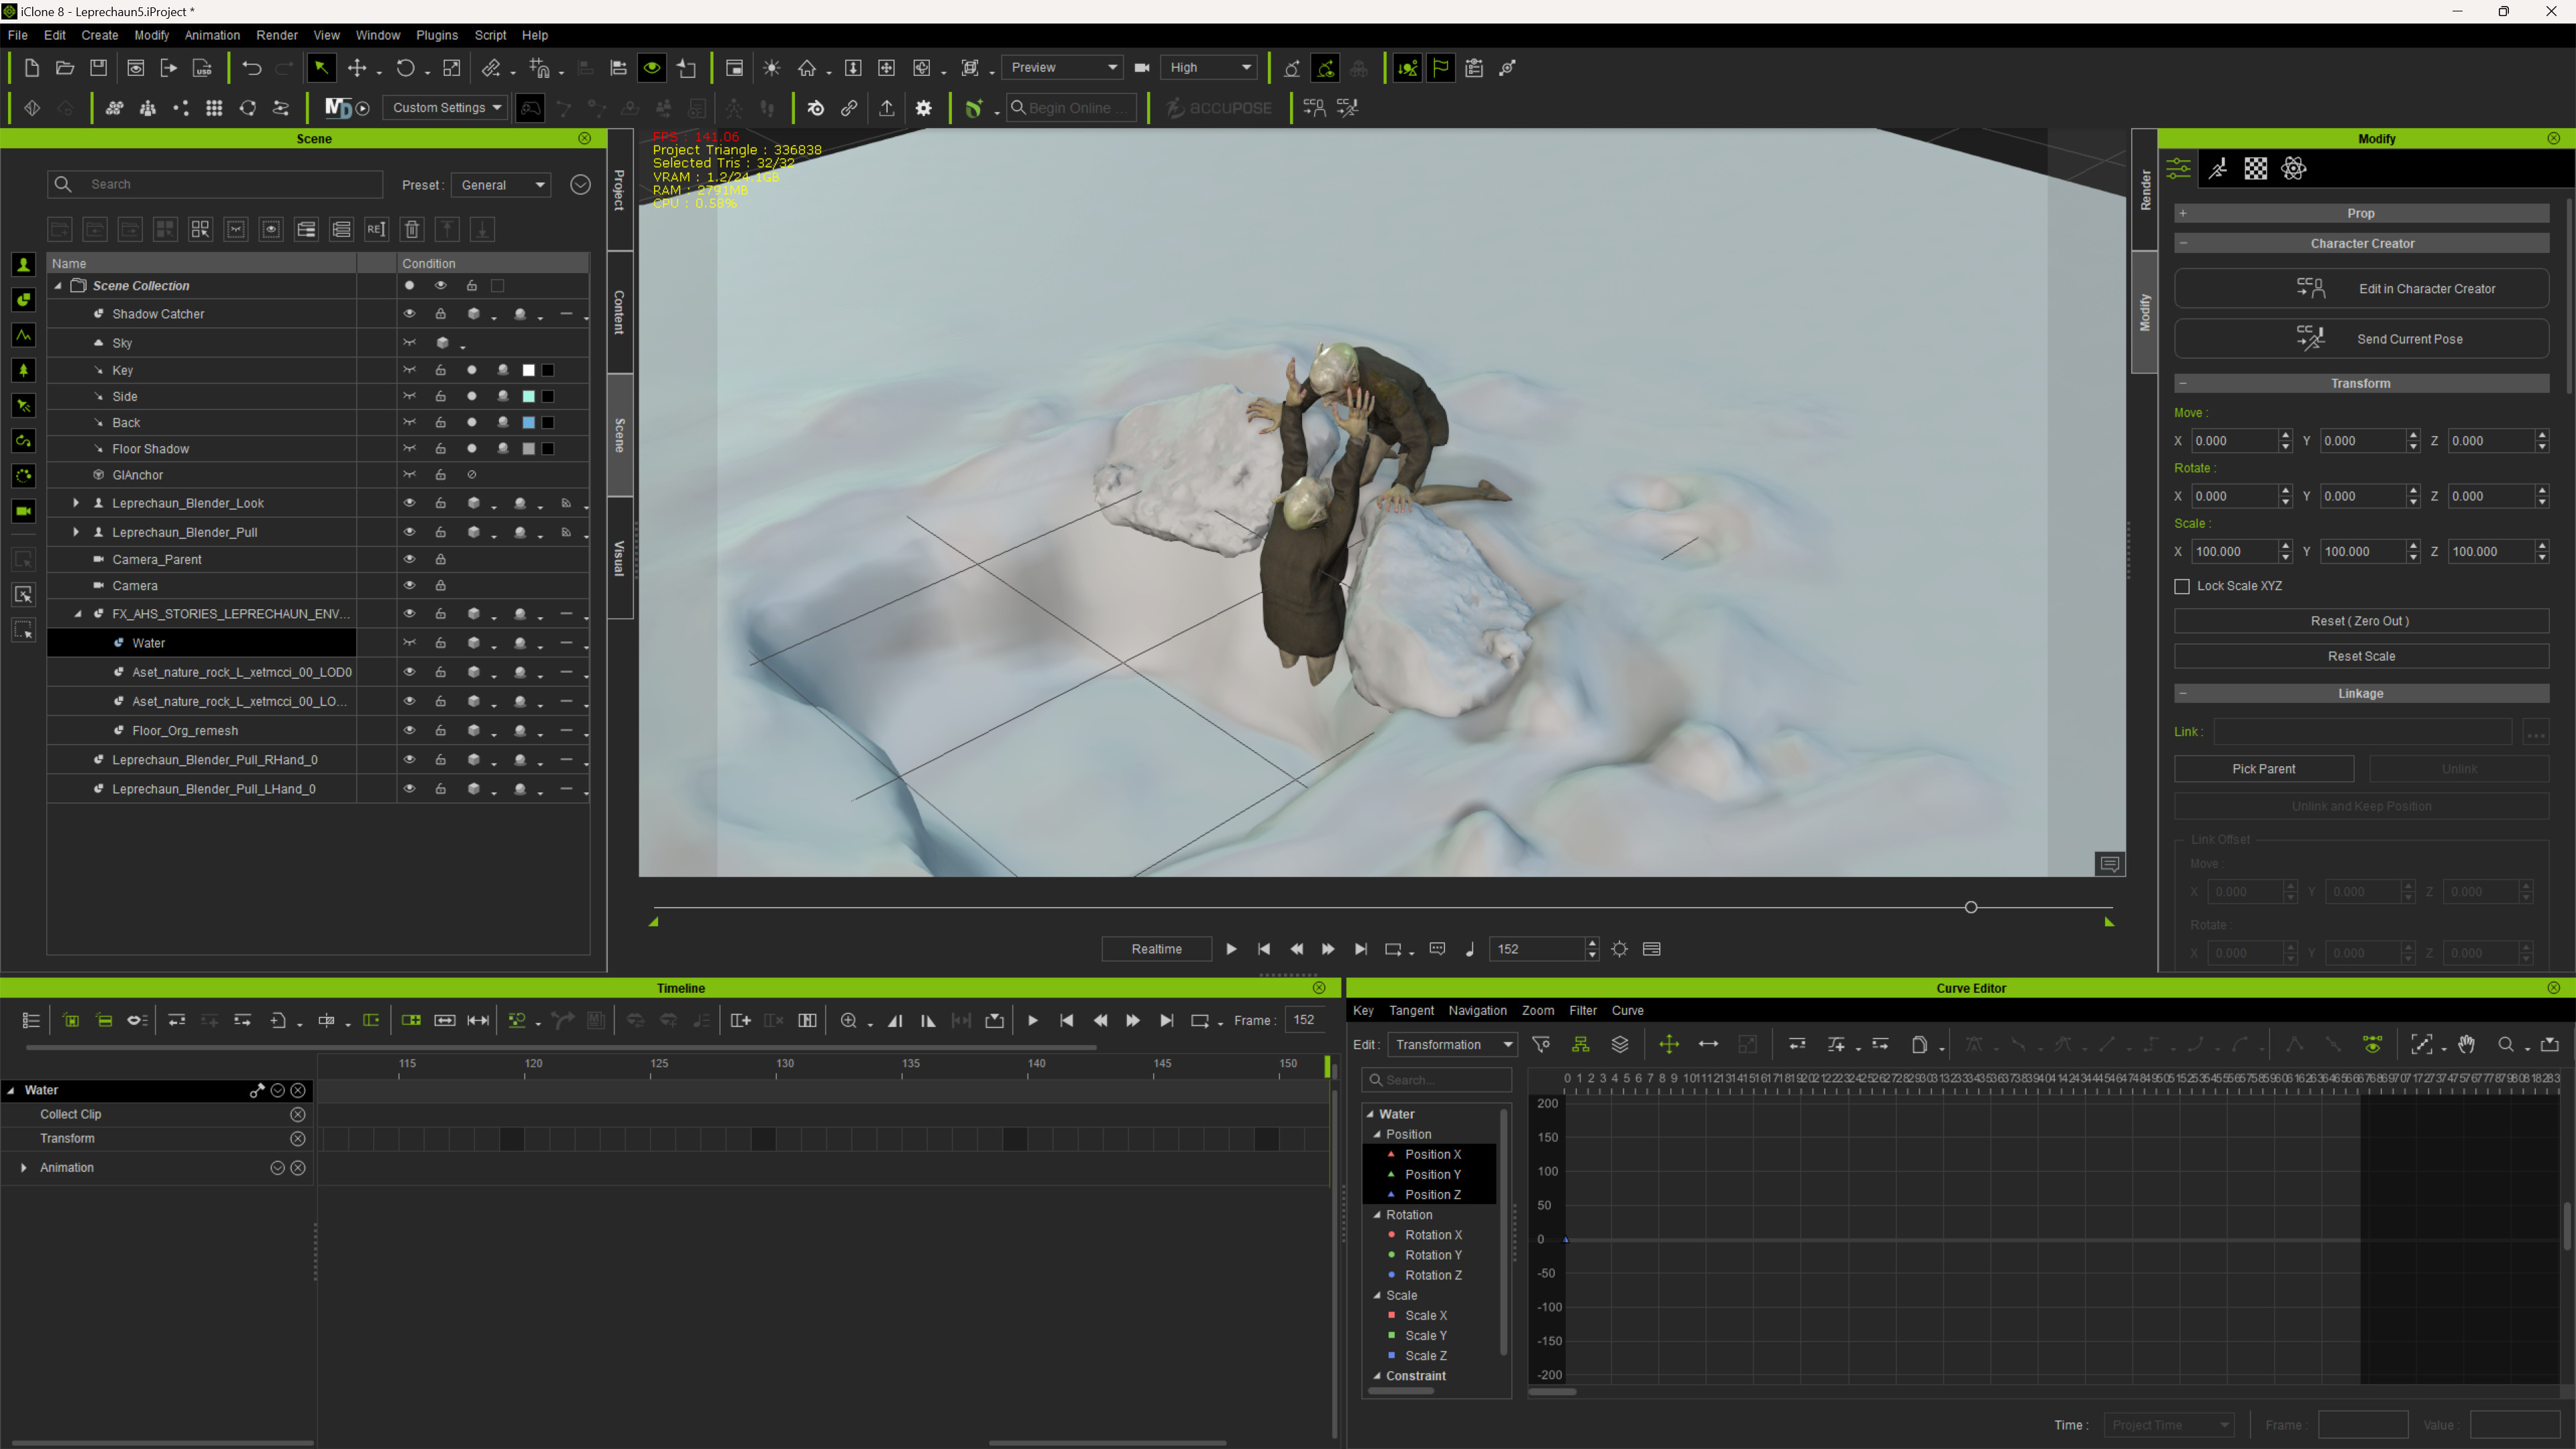2576x1449 pixels.
Task: Select the Move object tool
Action: coord(357,68)
